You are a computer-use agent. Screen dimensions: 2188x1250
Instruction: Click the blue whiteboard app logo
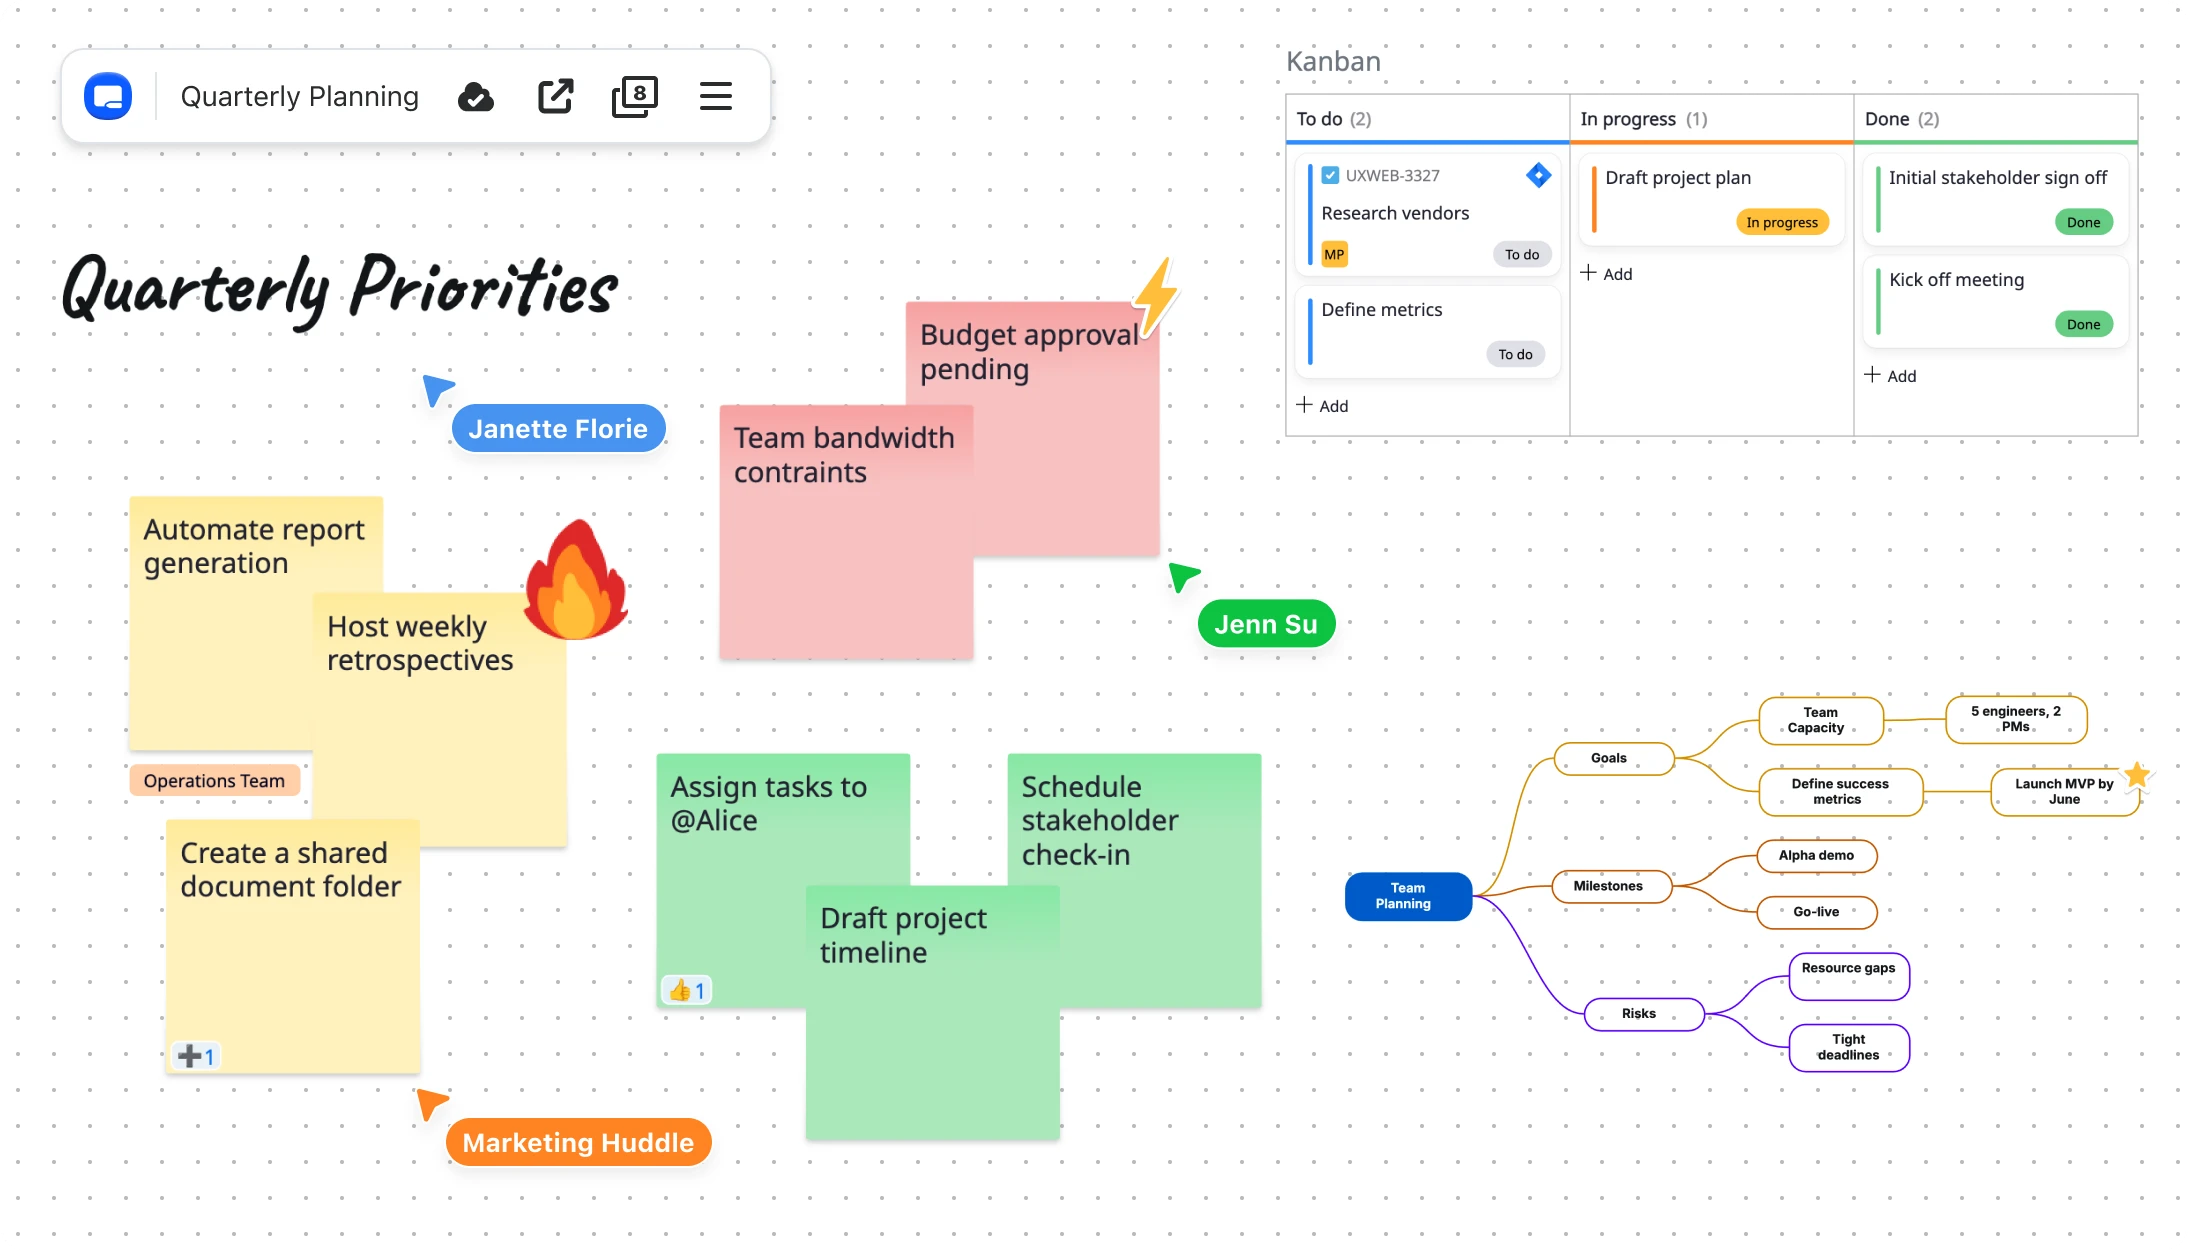(x=110, y=96)
